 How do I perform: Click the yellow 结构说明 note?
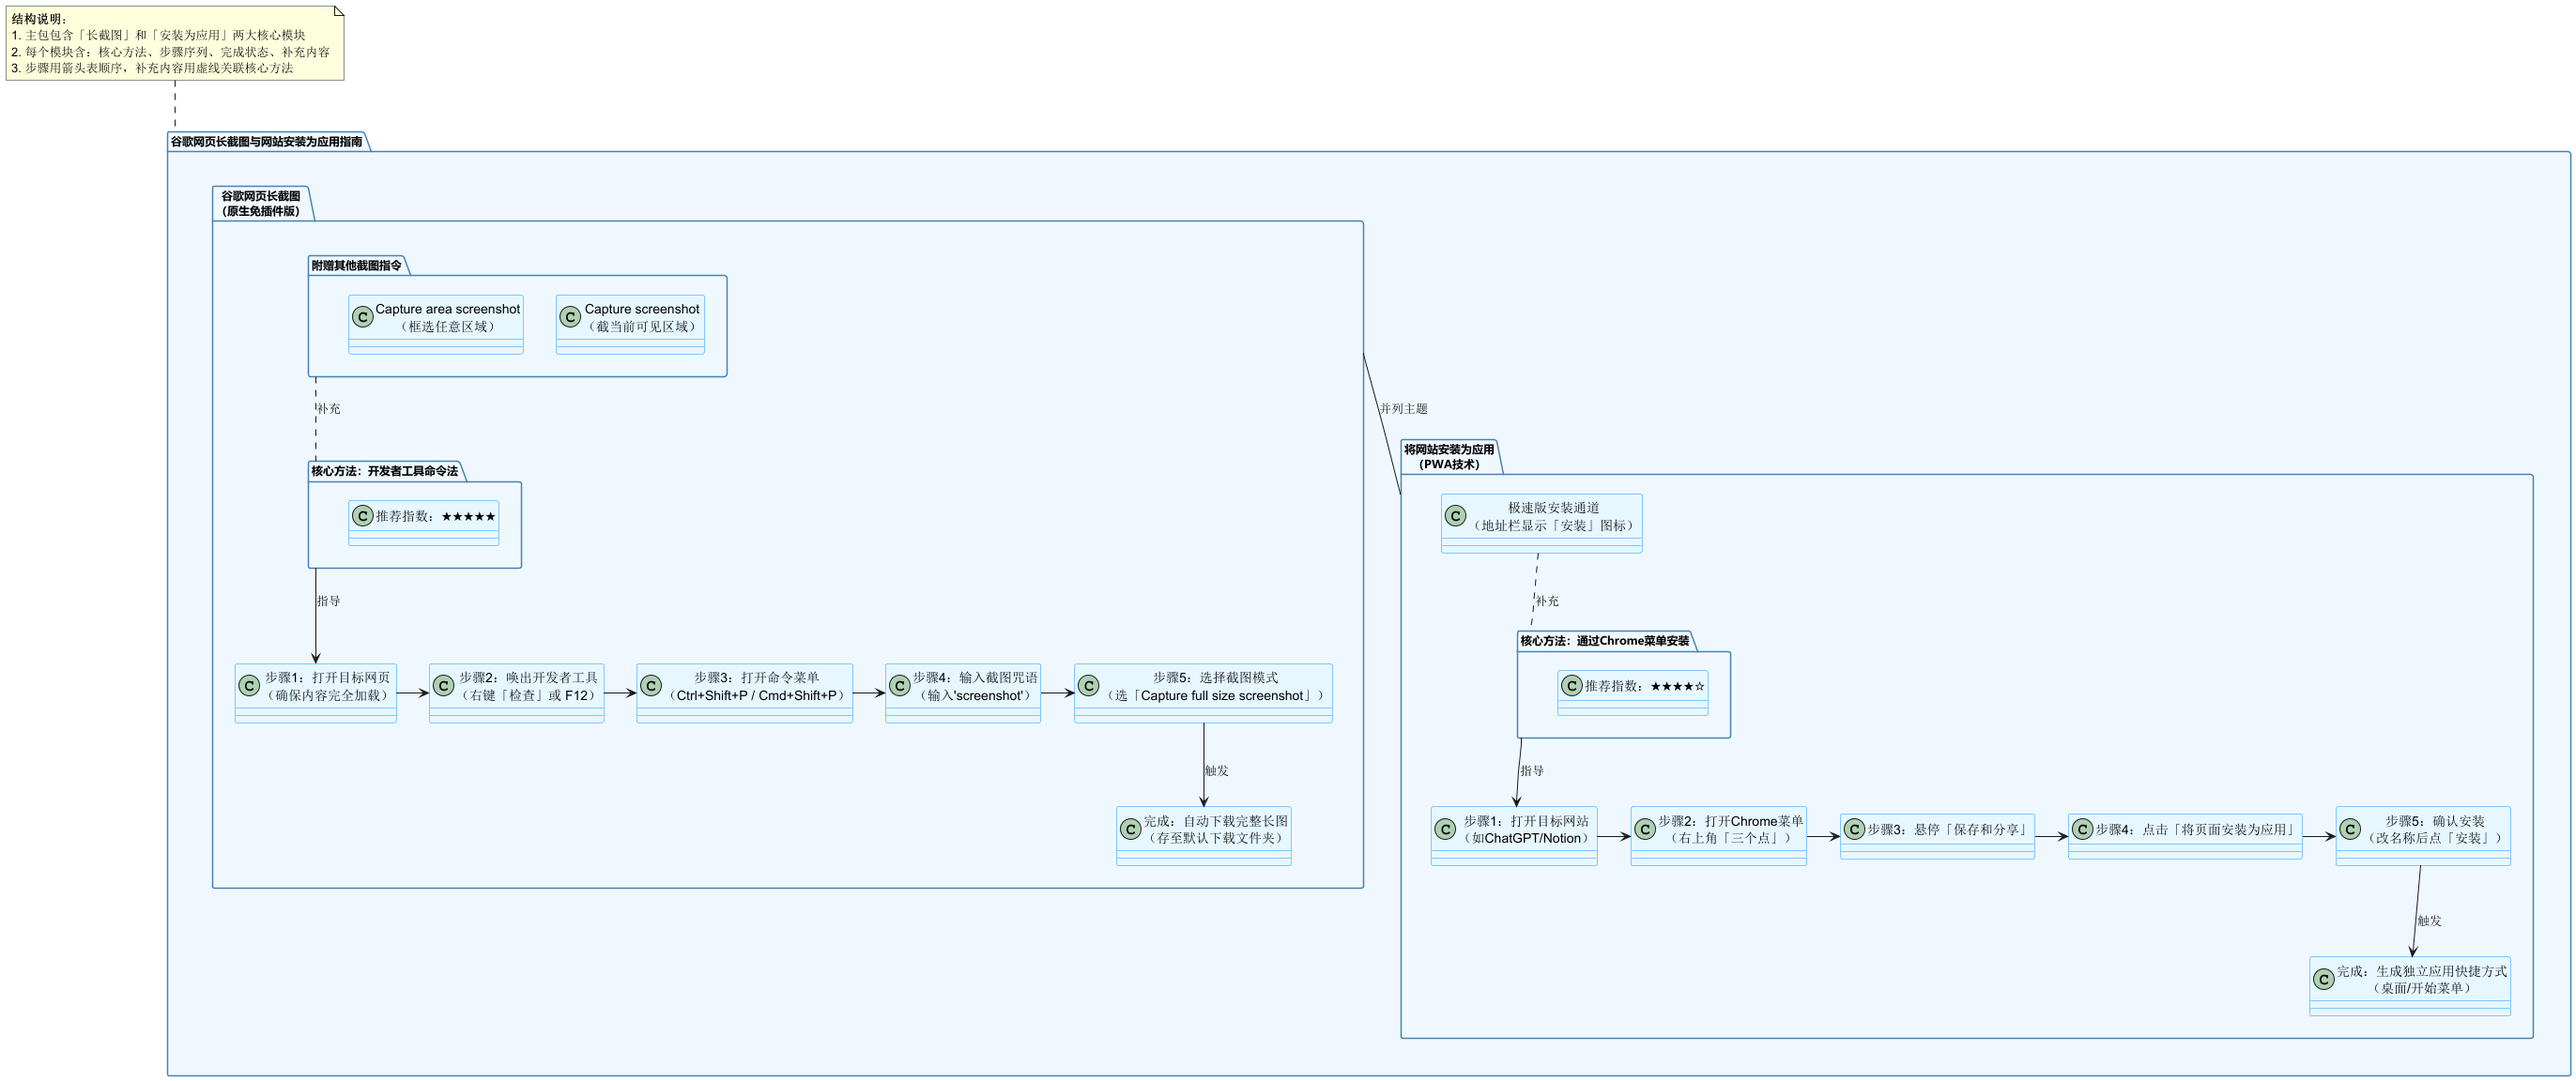175,44
